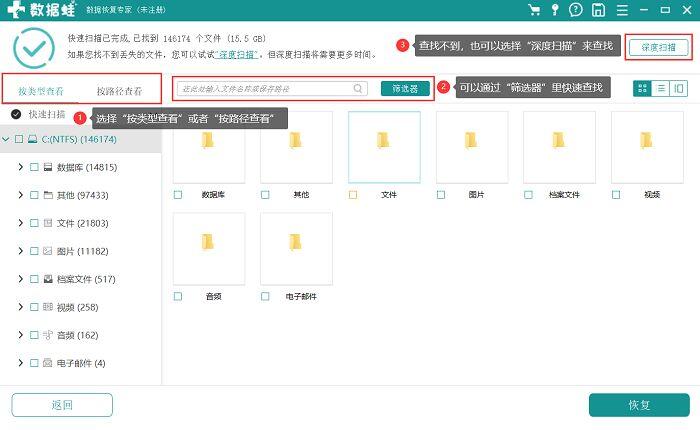Check the 图片 (11182) tree checkbox
Screen dimensions: 700x430
pyautogui.click(x=34, y=251)
